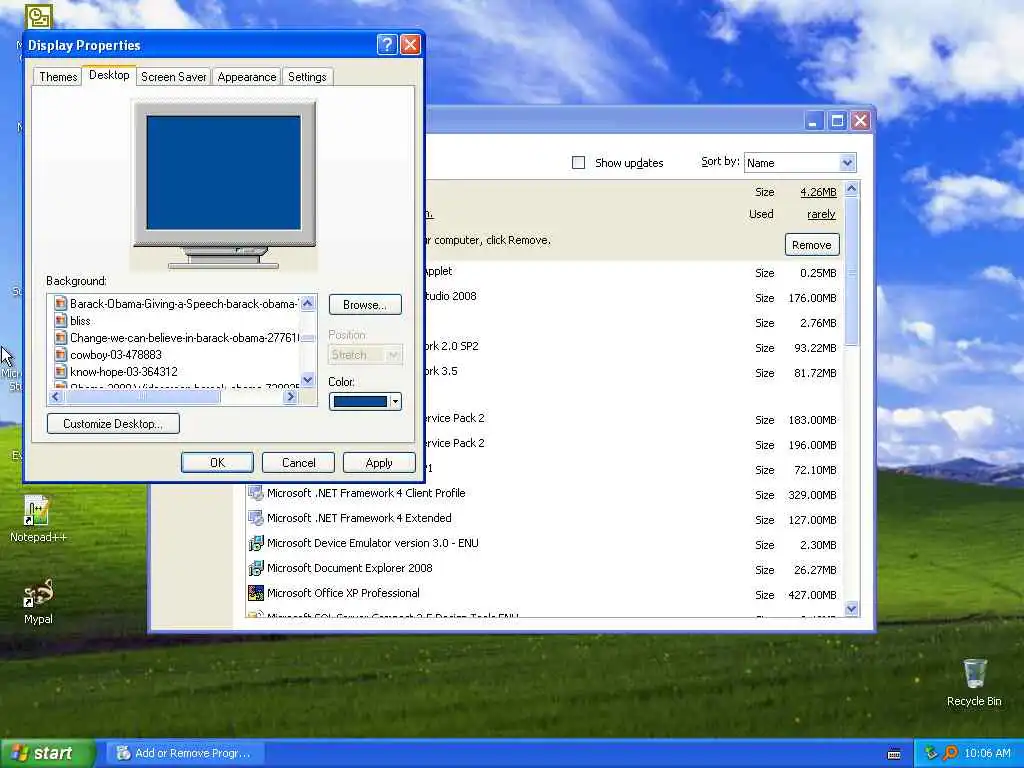Open the Sort by Name dropdown
Viewport: 1024px width, 768px height.
point(800,163)
